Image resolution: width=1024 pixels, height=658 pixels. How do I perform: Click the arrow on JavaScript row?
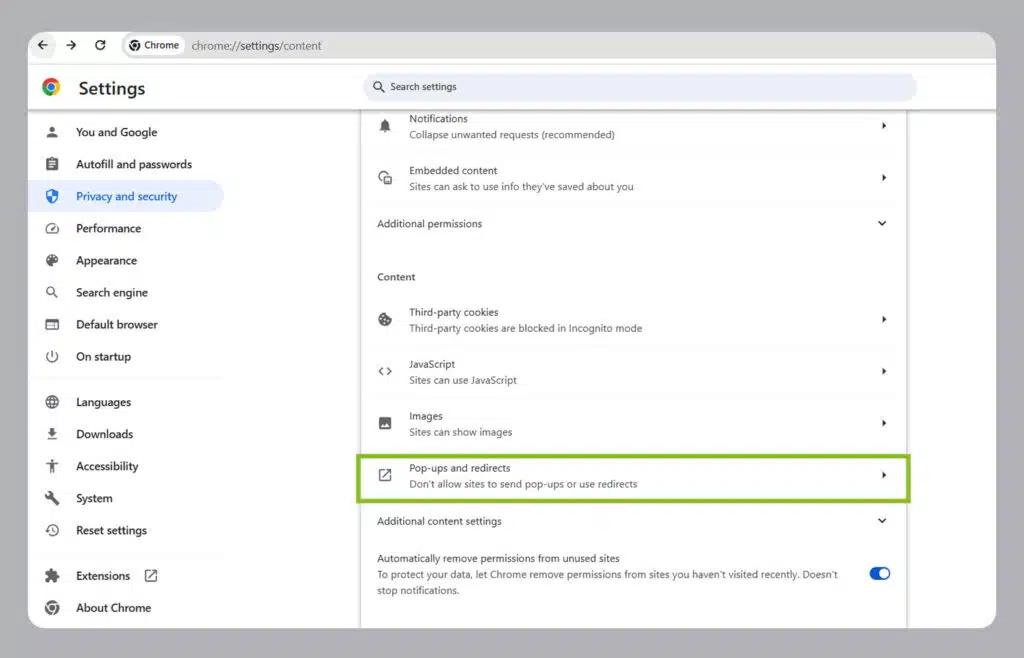884,371
